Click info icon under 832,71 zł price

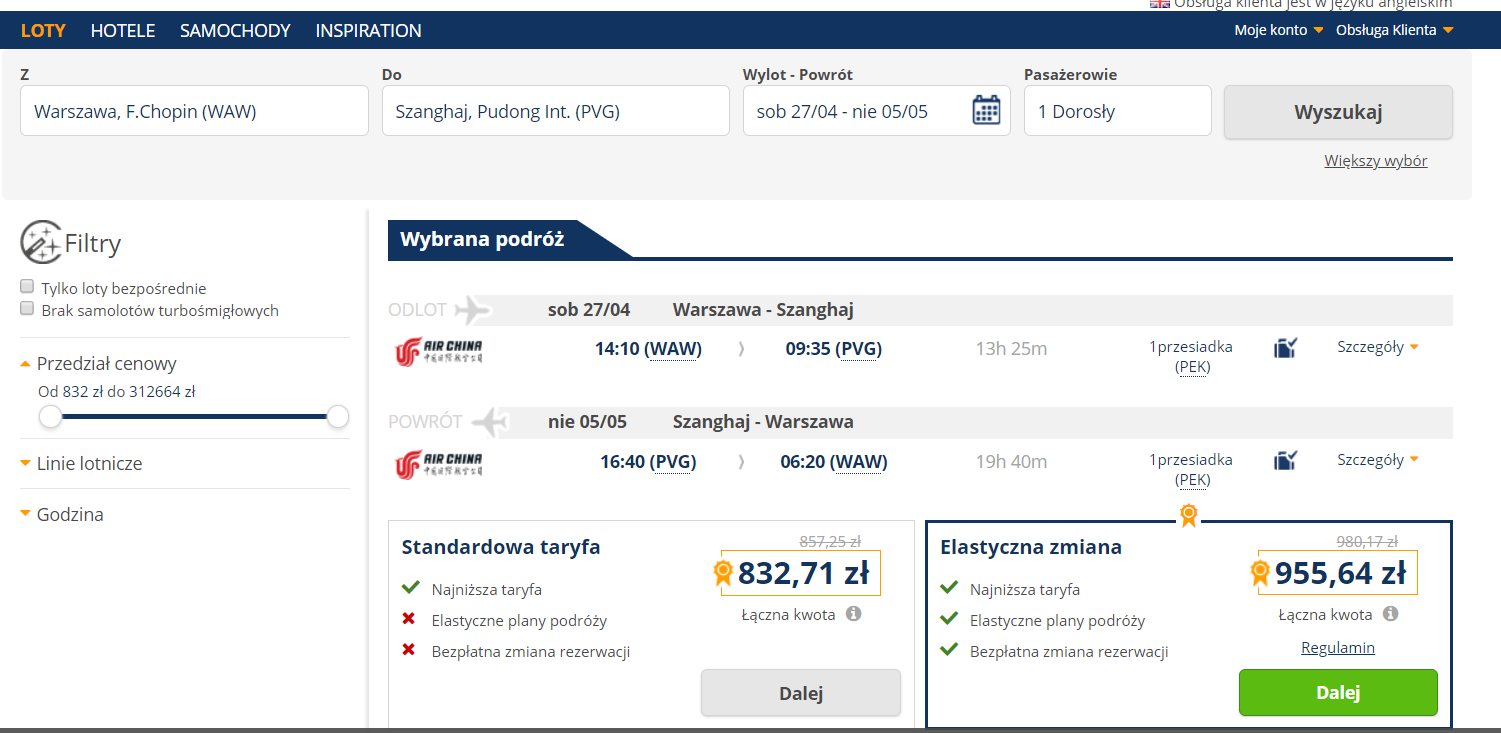pos(853,614)
